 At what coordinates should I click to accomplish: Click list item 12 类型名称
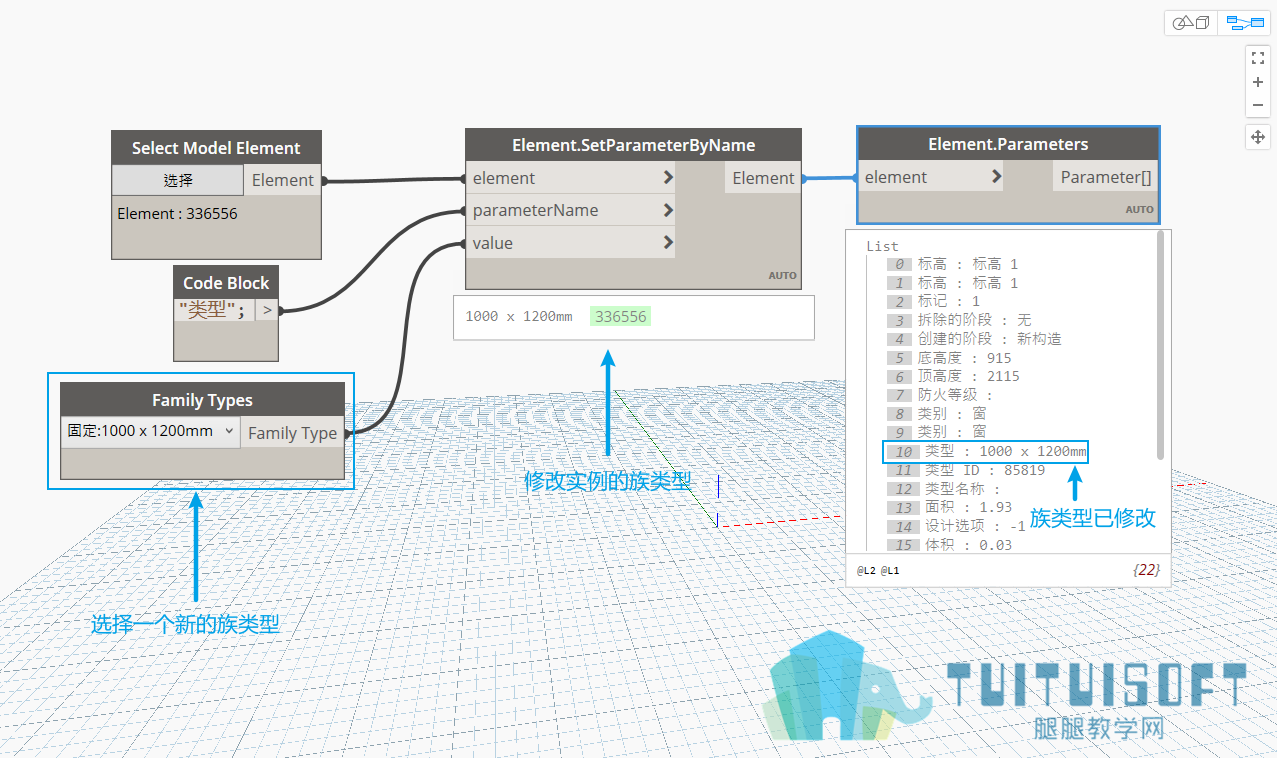[x=945, y=489]
